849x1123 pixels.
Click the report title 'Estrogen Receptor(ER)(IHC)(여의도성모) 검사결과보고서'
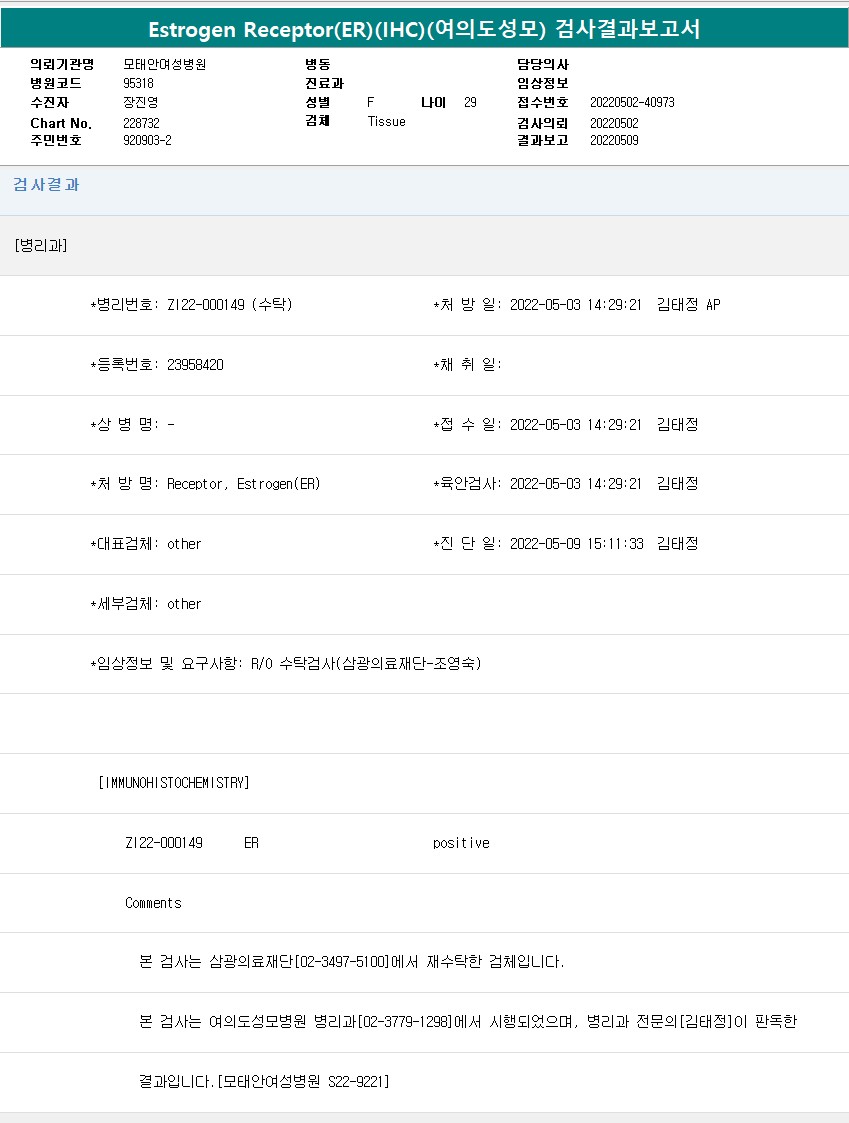coord(424,29)
